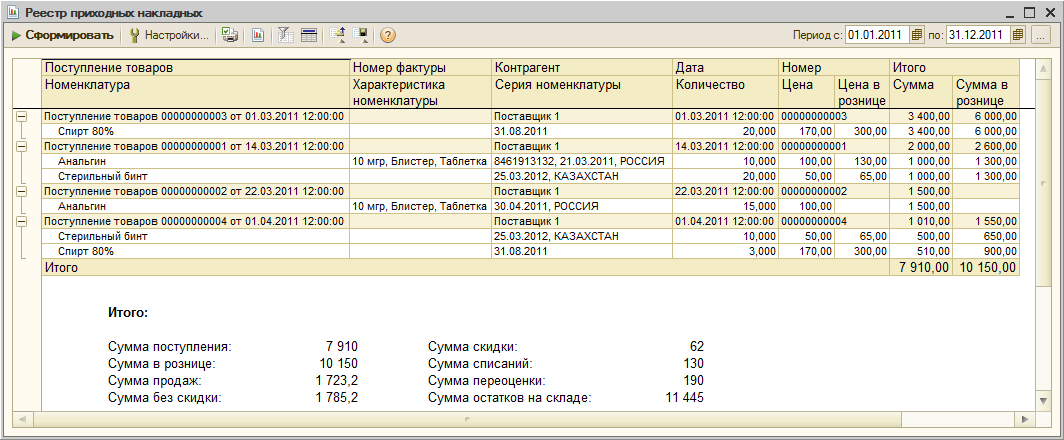Click the Сумма скидки label
Screen dimensions: 1064x440
[473, 346]
